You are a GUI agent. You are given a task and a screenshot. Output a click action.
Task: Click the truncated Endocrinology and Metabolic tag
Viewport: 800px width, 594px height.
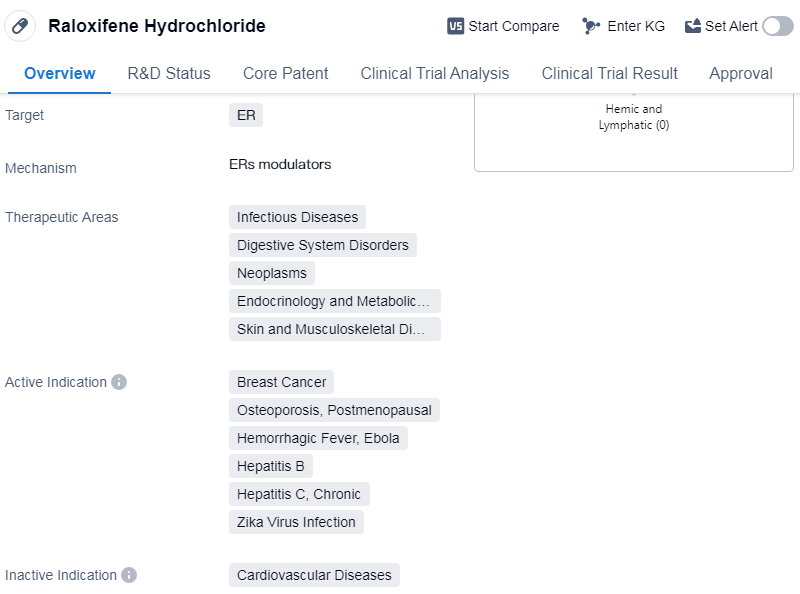point(334,301)
